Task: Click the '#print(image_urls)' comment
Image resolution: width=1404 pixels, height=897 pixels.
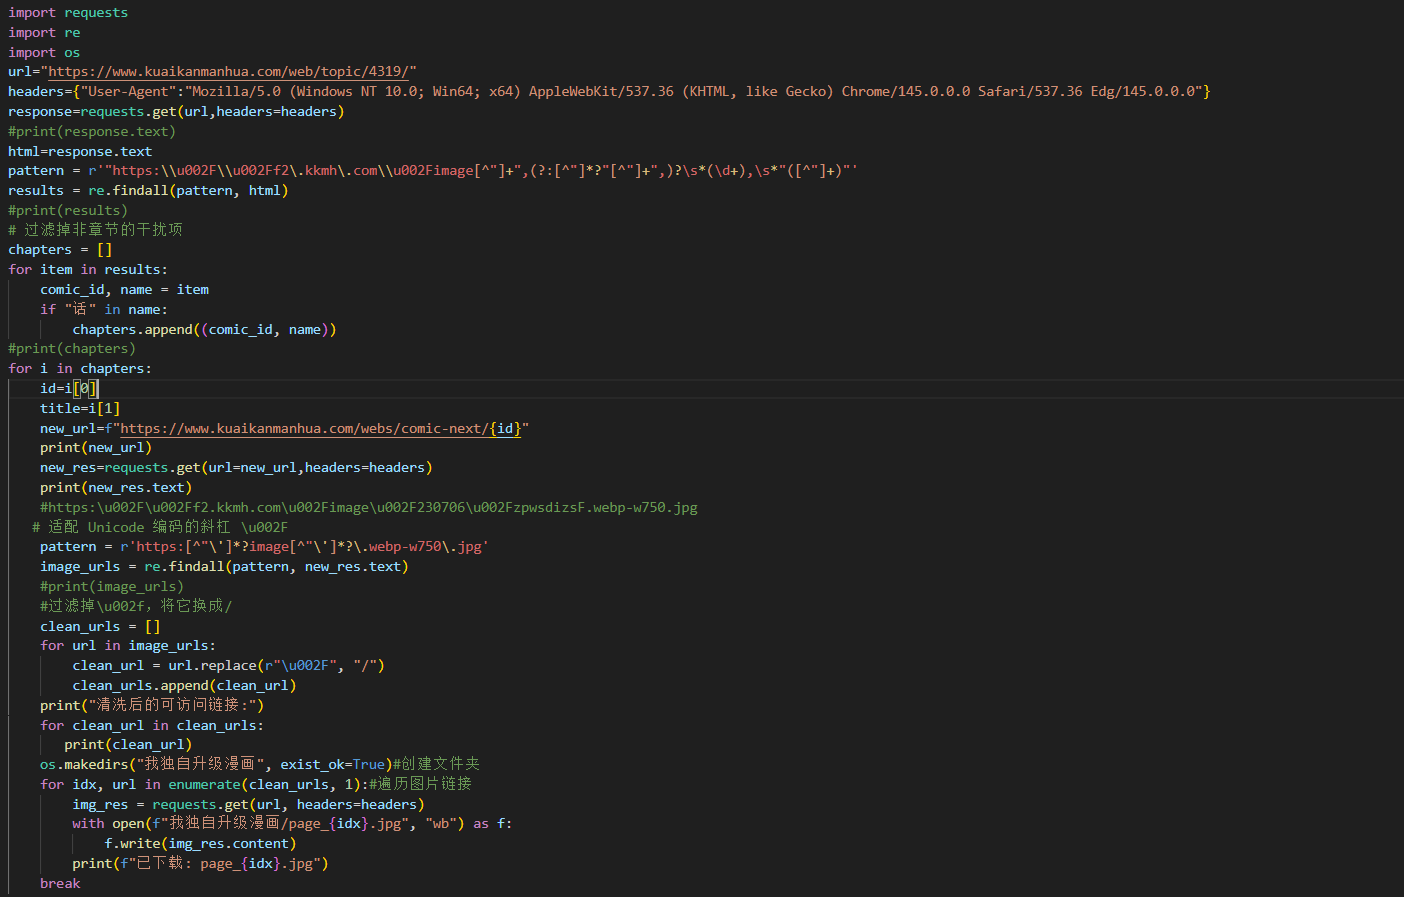Action: (x=112, y=587)
